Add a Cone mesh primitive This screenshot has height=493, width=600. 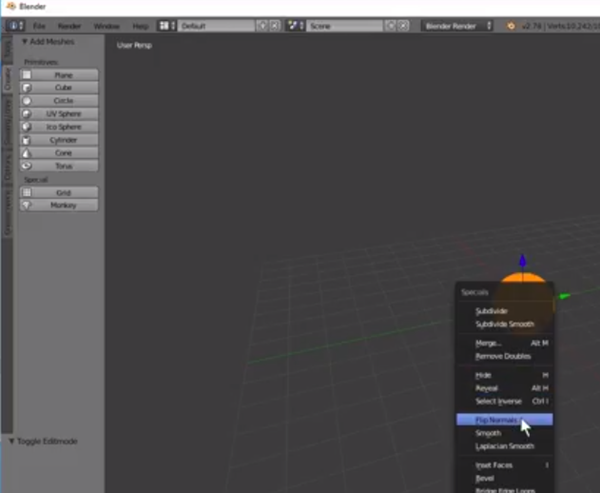[60, 153]
